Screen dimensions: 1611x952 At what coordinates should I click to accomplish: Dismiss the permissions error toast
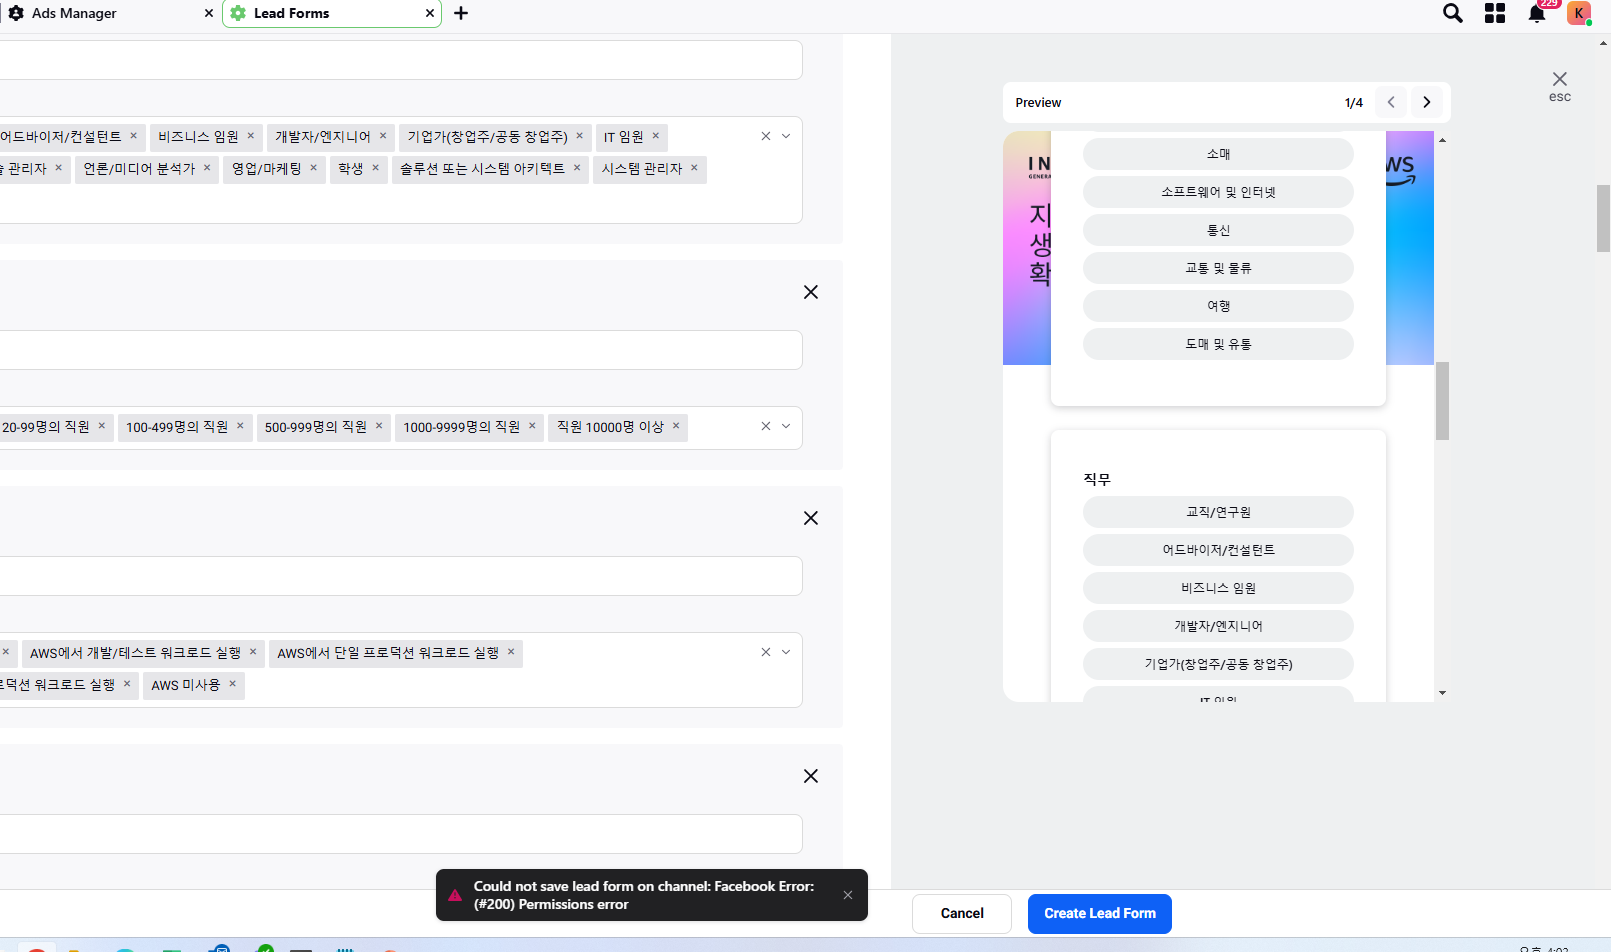pos(848,895)
